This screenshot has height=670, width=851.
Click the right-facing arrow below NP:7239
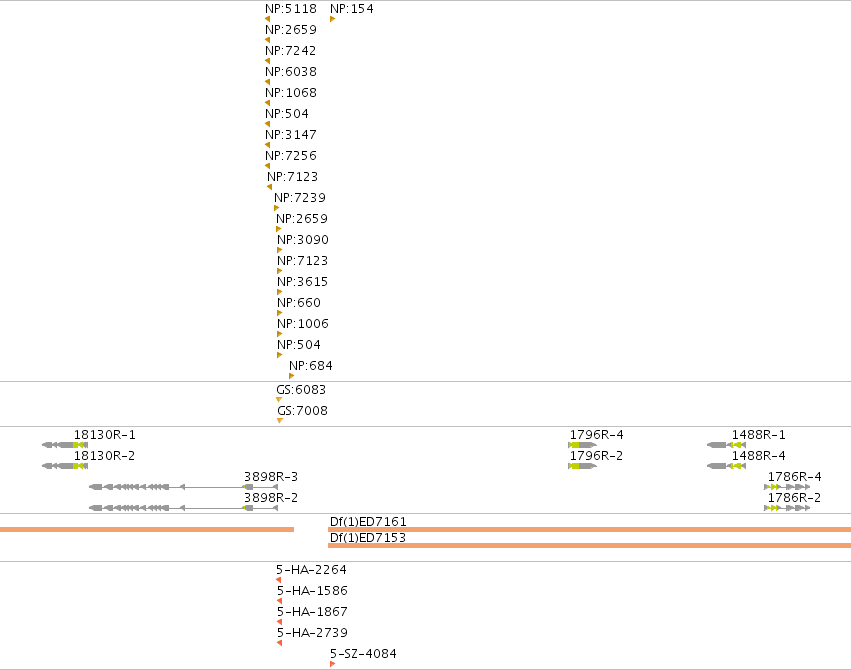[x=277, y=208]
